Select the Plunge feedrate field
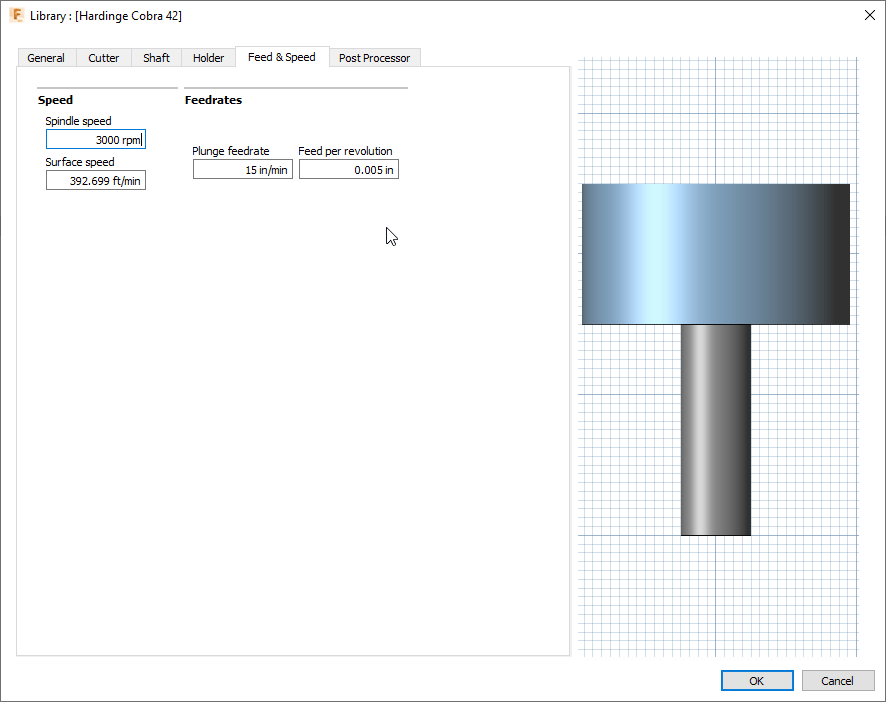Image resolution: width=886 pixels, height=702 pixels. tap(242, 169)
